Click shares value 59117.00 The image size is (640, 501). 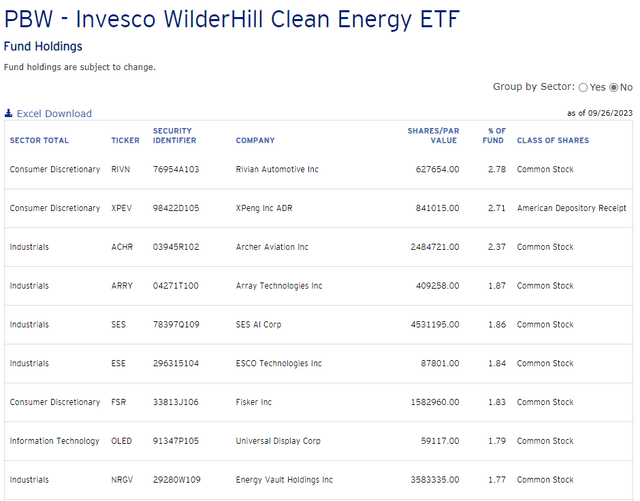(440, 441)
